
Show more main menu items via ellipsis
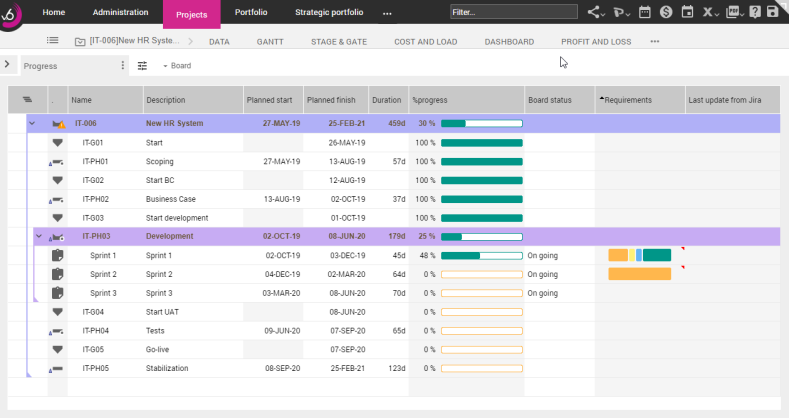[x=387, y=14]
